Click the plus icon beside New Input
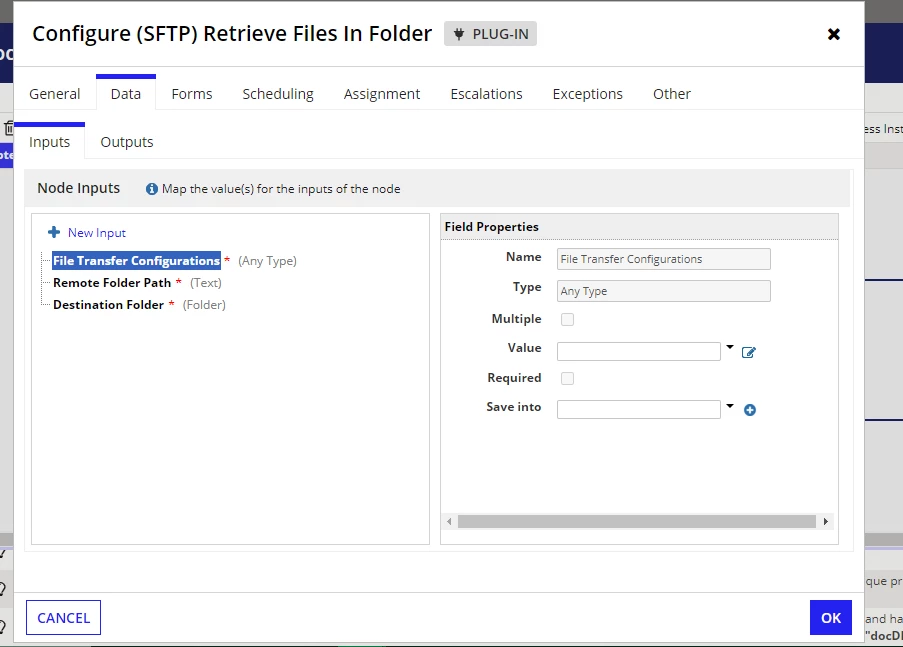Viewport: 903px width, 647px height. pyautogui.click(x=54, y=232)
